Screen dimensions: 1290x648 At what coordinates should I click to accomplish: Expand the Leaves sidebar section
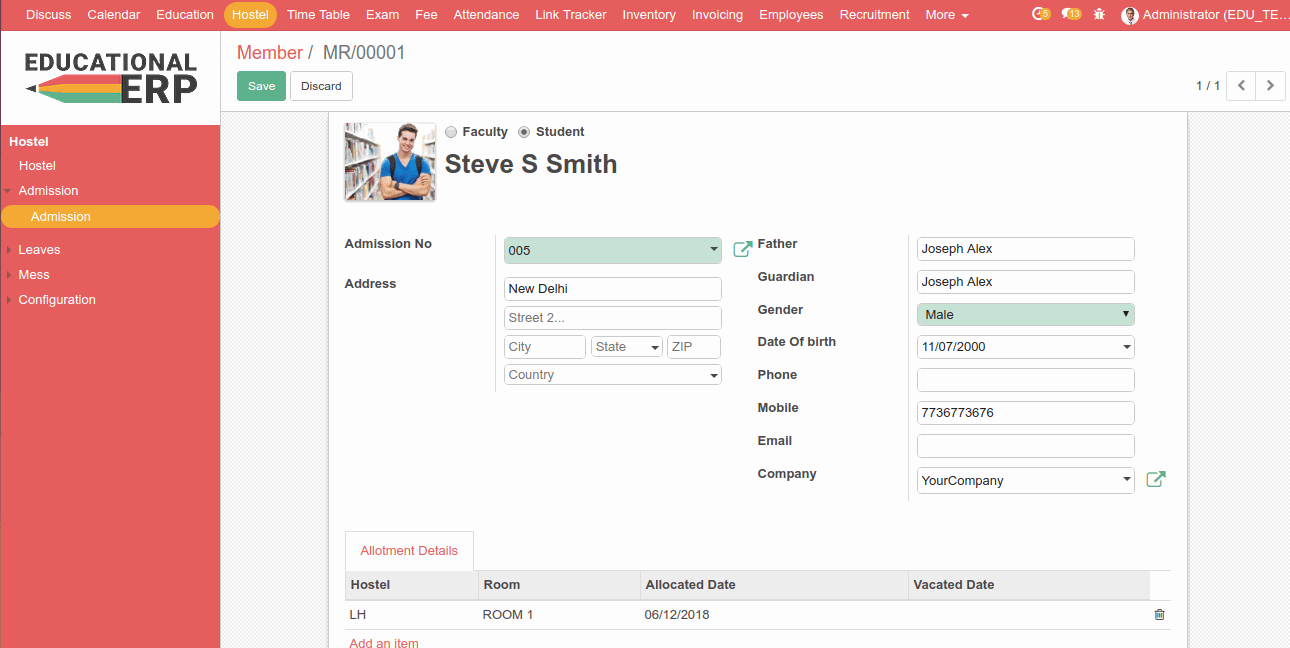39,250
